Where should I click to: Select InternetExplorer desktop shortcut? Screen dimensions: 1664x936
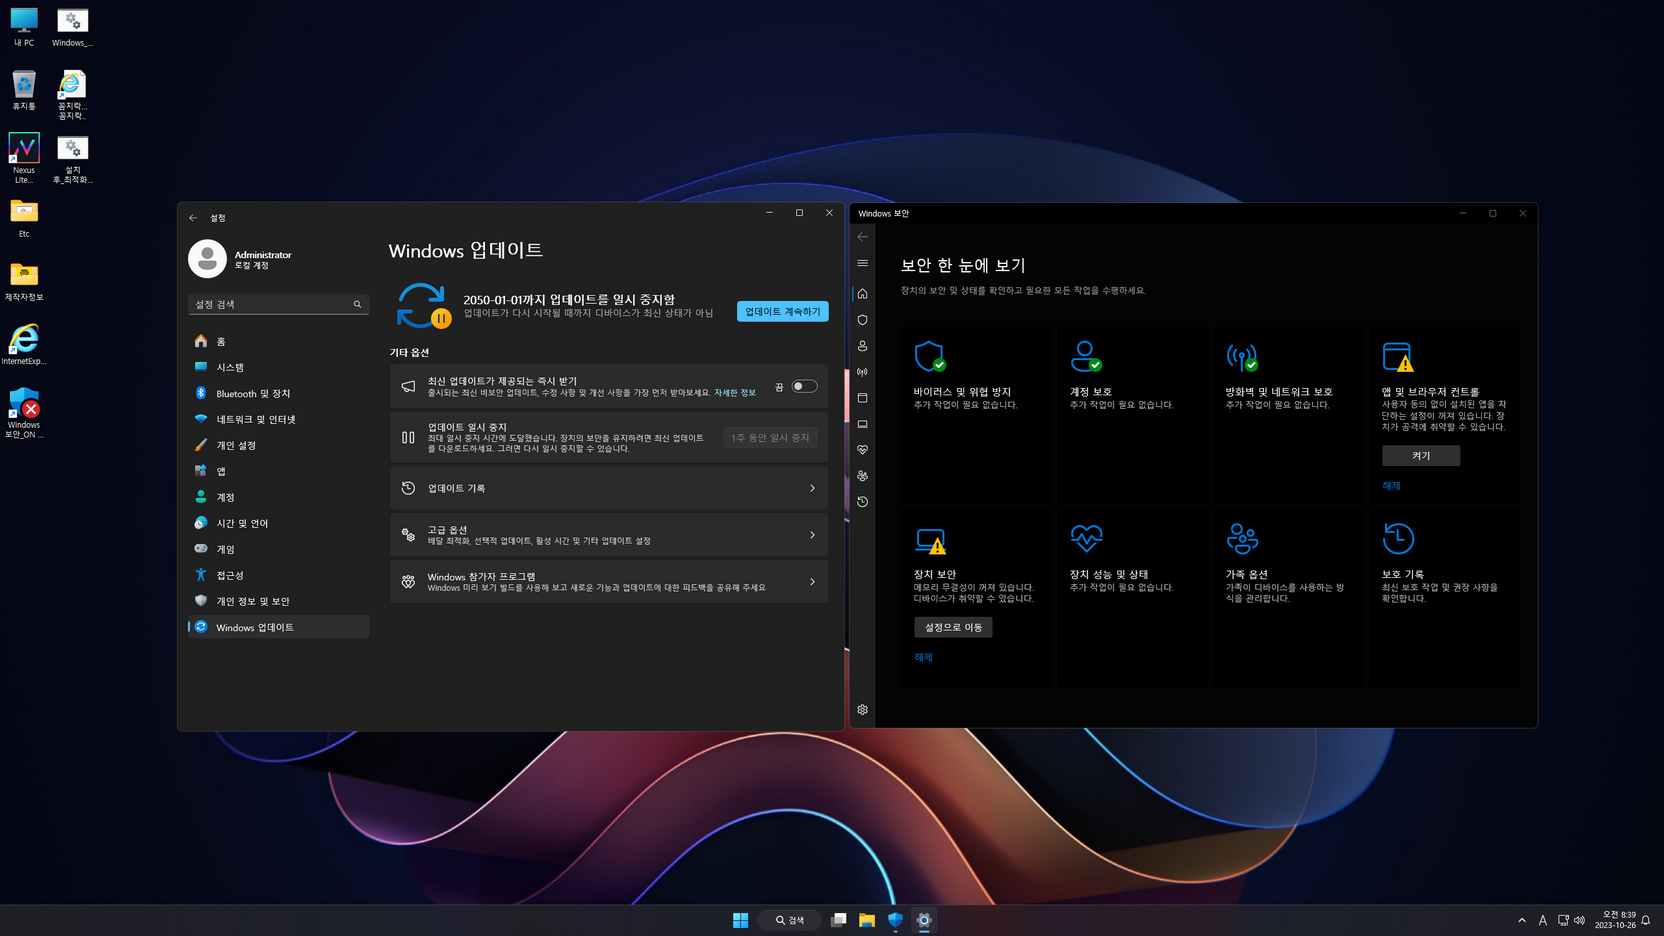click(x=24, y=344)
